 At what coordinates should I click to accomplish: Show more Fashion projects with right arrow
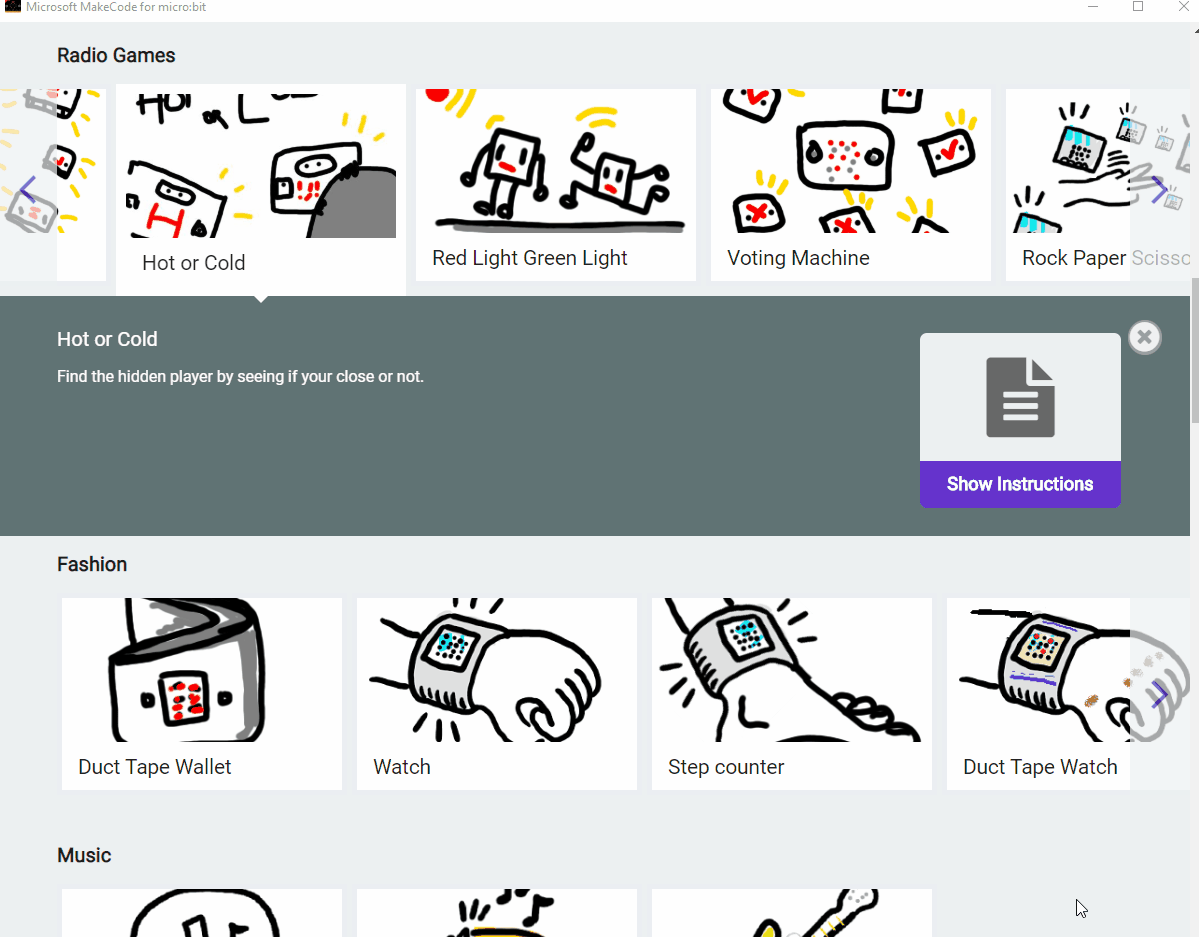point(1159,695)
